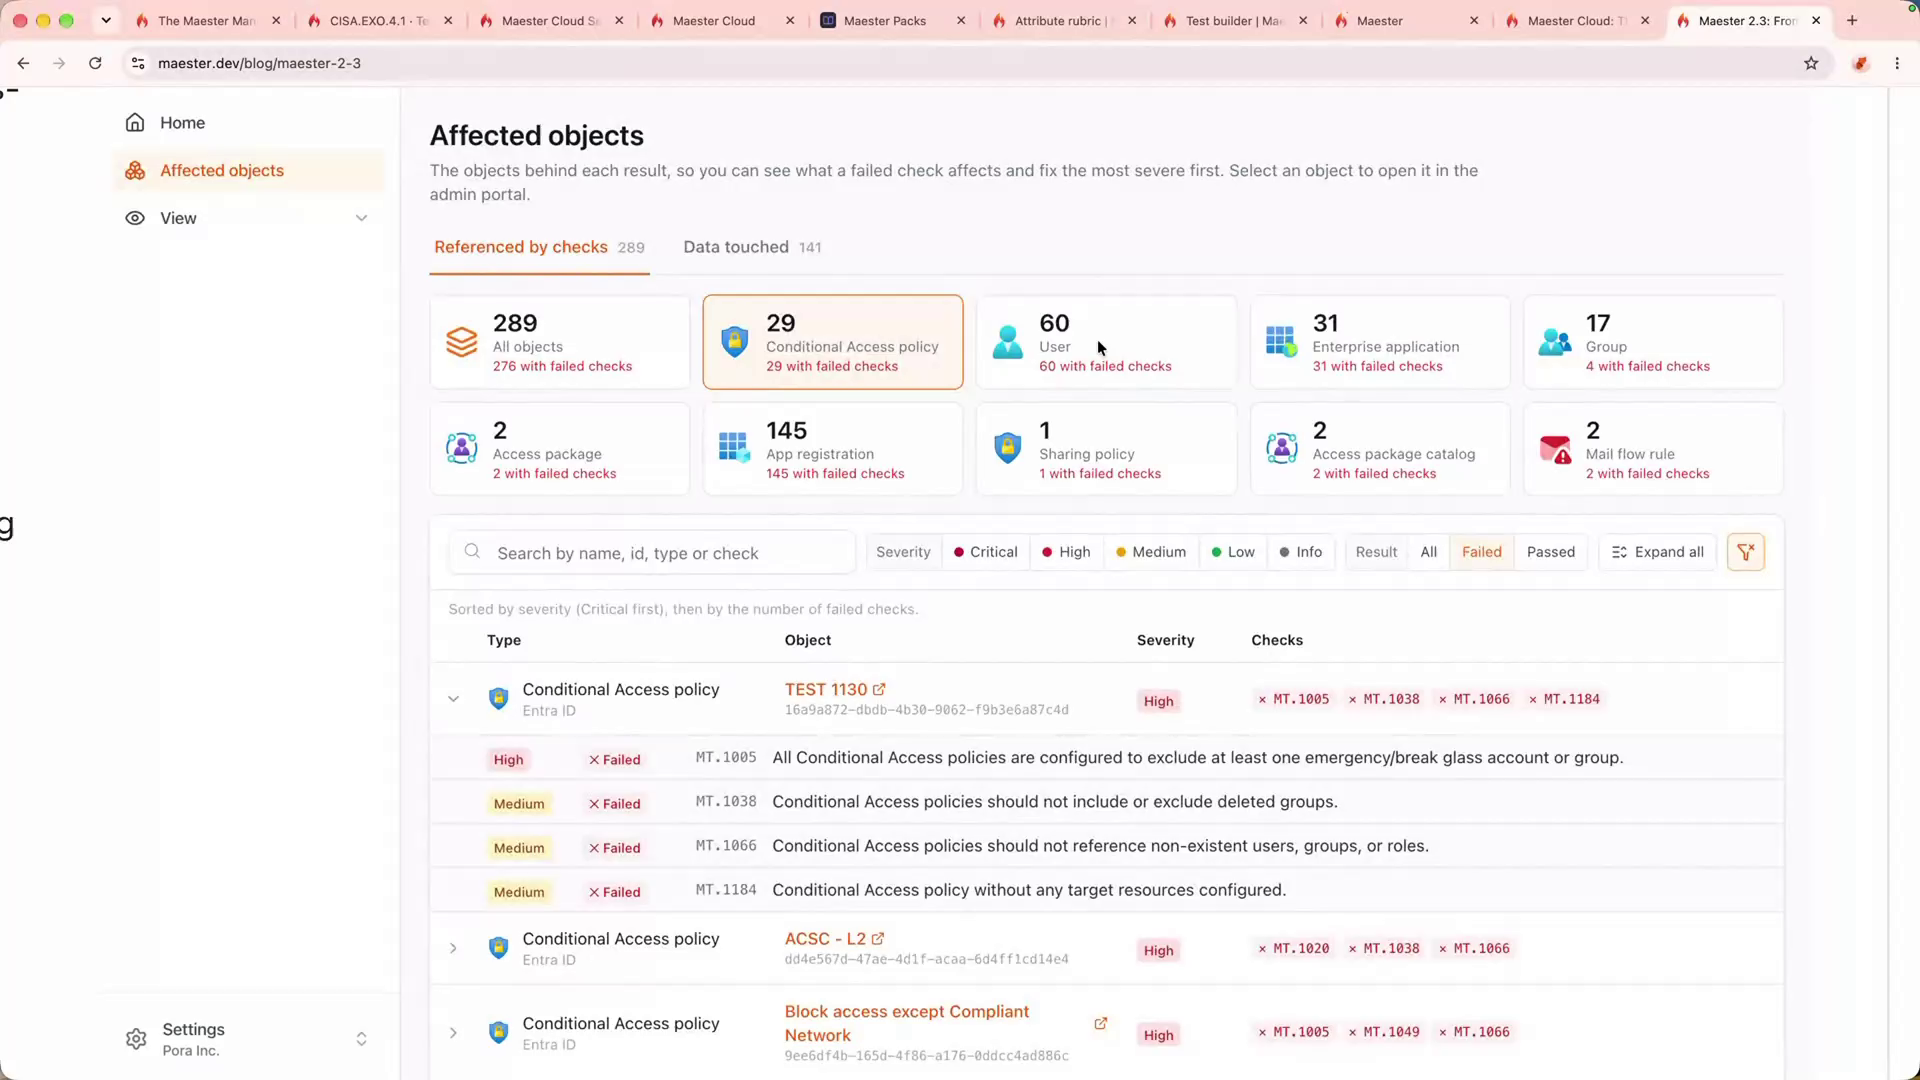
Task: Show only Failed results
Action: pyautogui.click(x=1481, y=552)
